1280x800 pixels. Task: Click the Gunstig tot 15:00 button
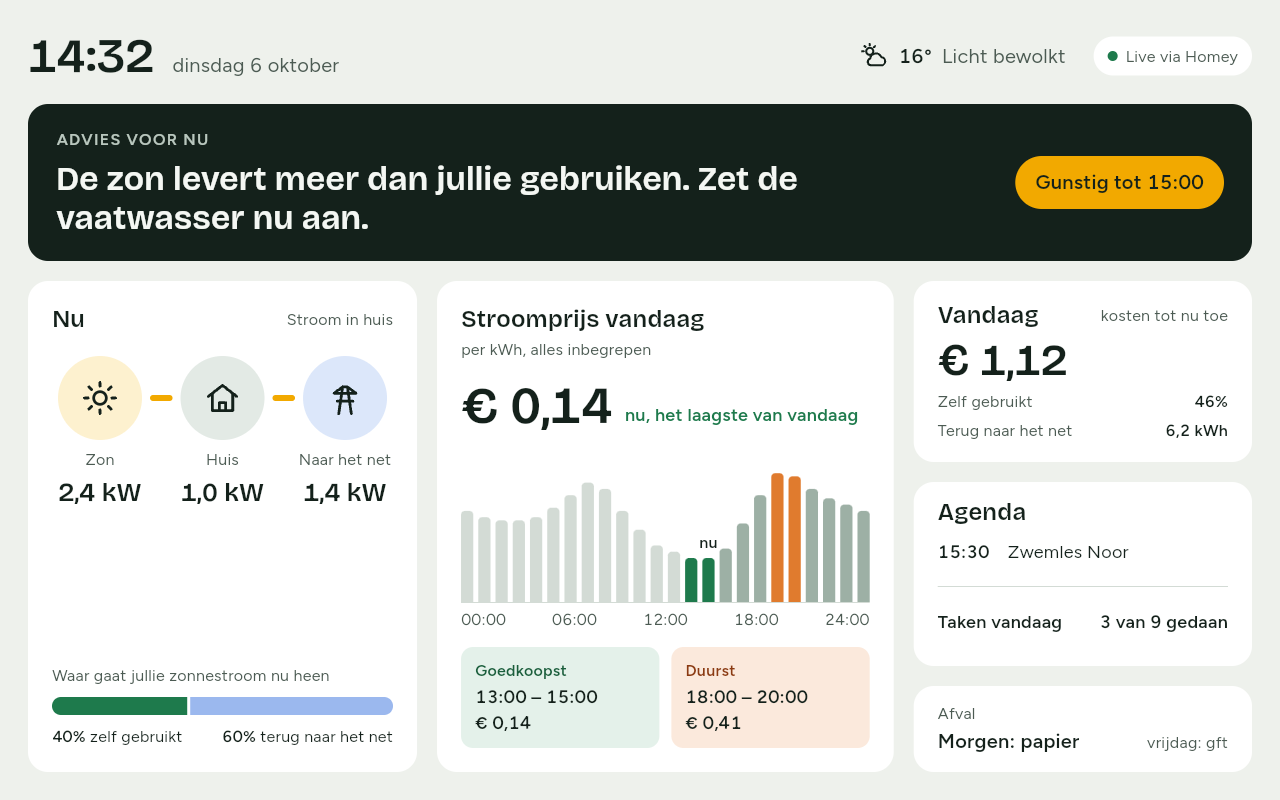pyautogui.click(x=1119, y=182)
